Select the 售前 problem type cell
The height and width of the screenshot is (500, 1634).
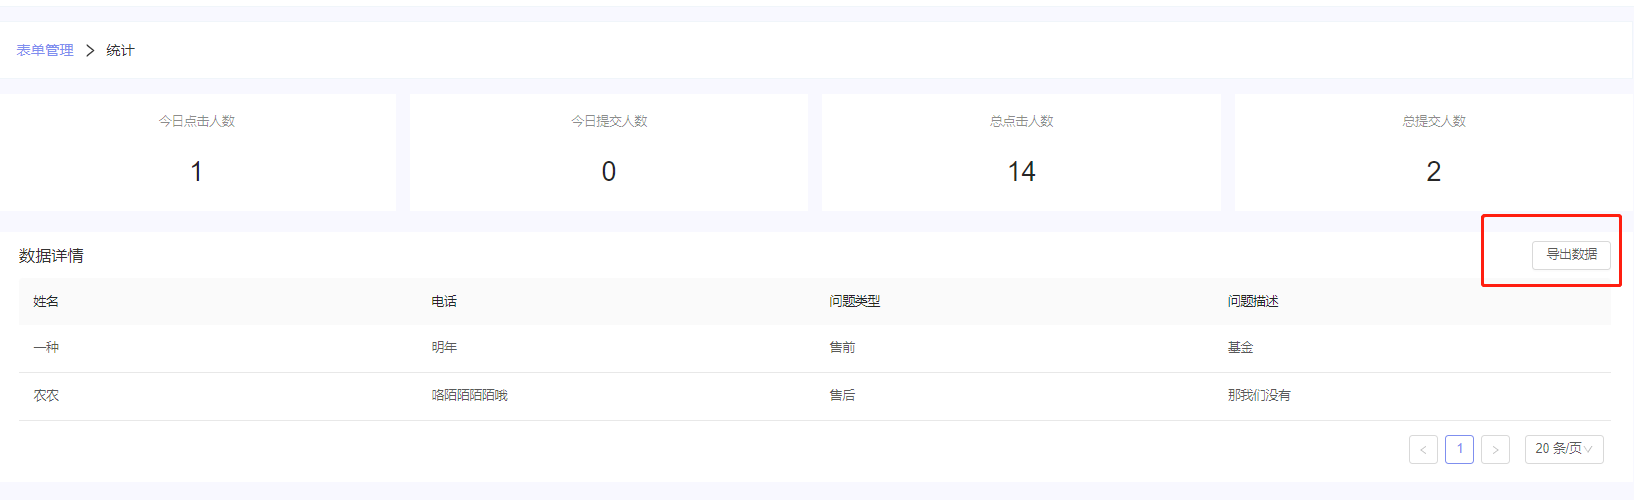[x=842, y=347]
